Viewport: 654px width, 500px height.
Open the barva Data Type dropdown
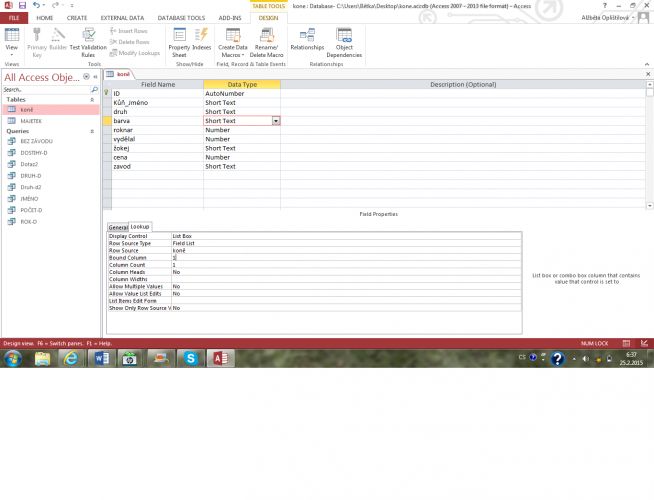click(x=276, y=121)
